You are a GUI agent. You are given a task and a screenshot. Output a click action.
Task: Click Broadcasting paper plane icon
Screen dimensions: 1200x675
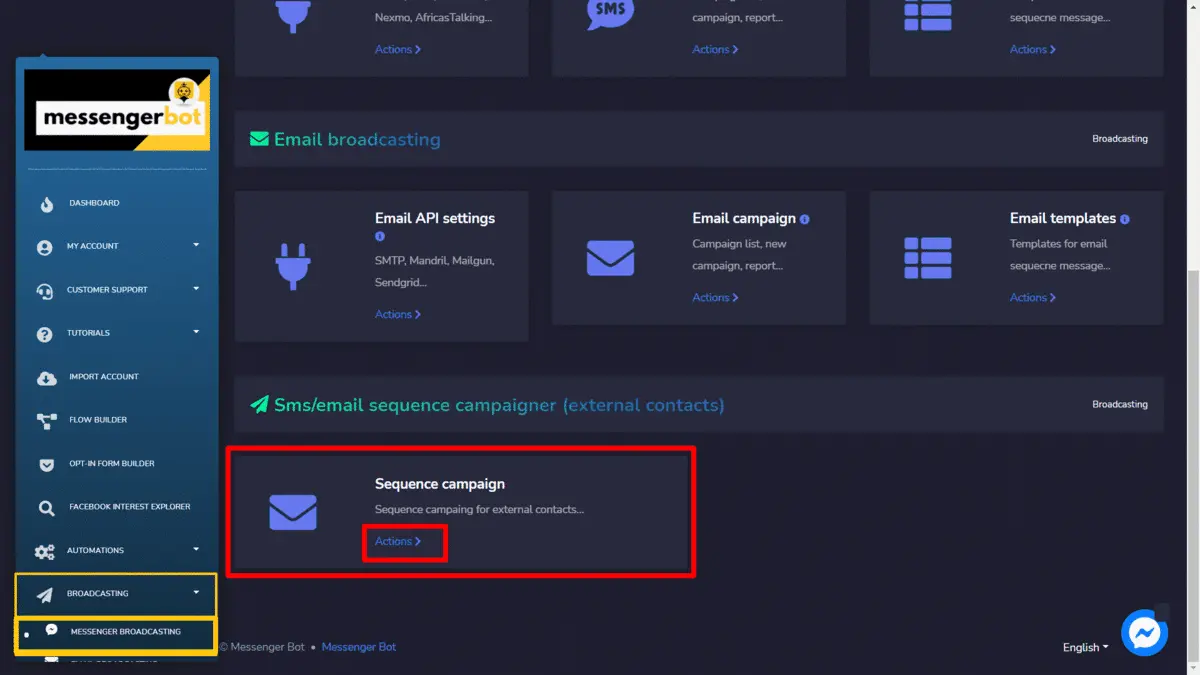(45, 595)
